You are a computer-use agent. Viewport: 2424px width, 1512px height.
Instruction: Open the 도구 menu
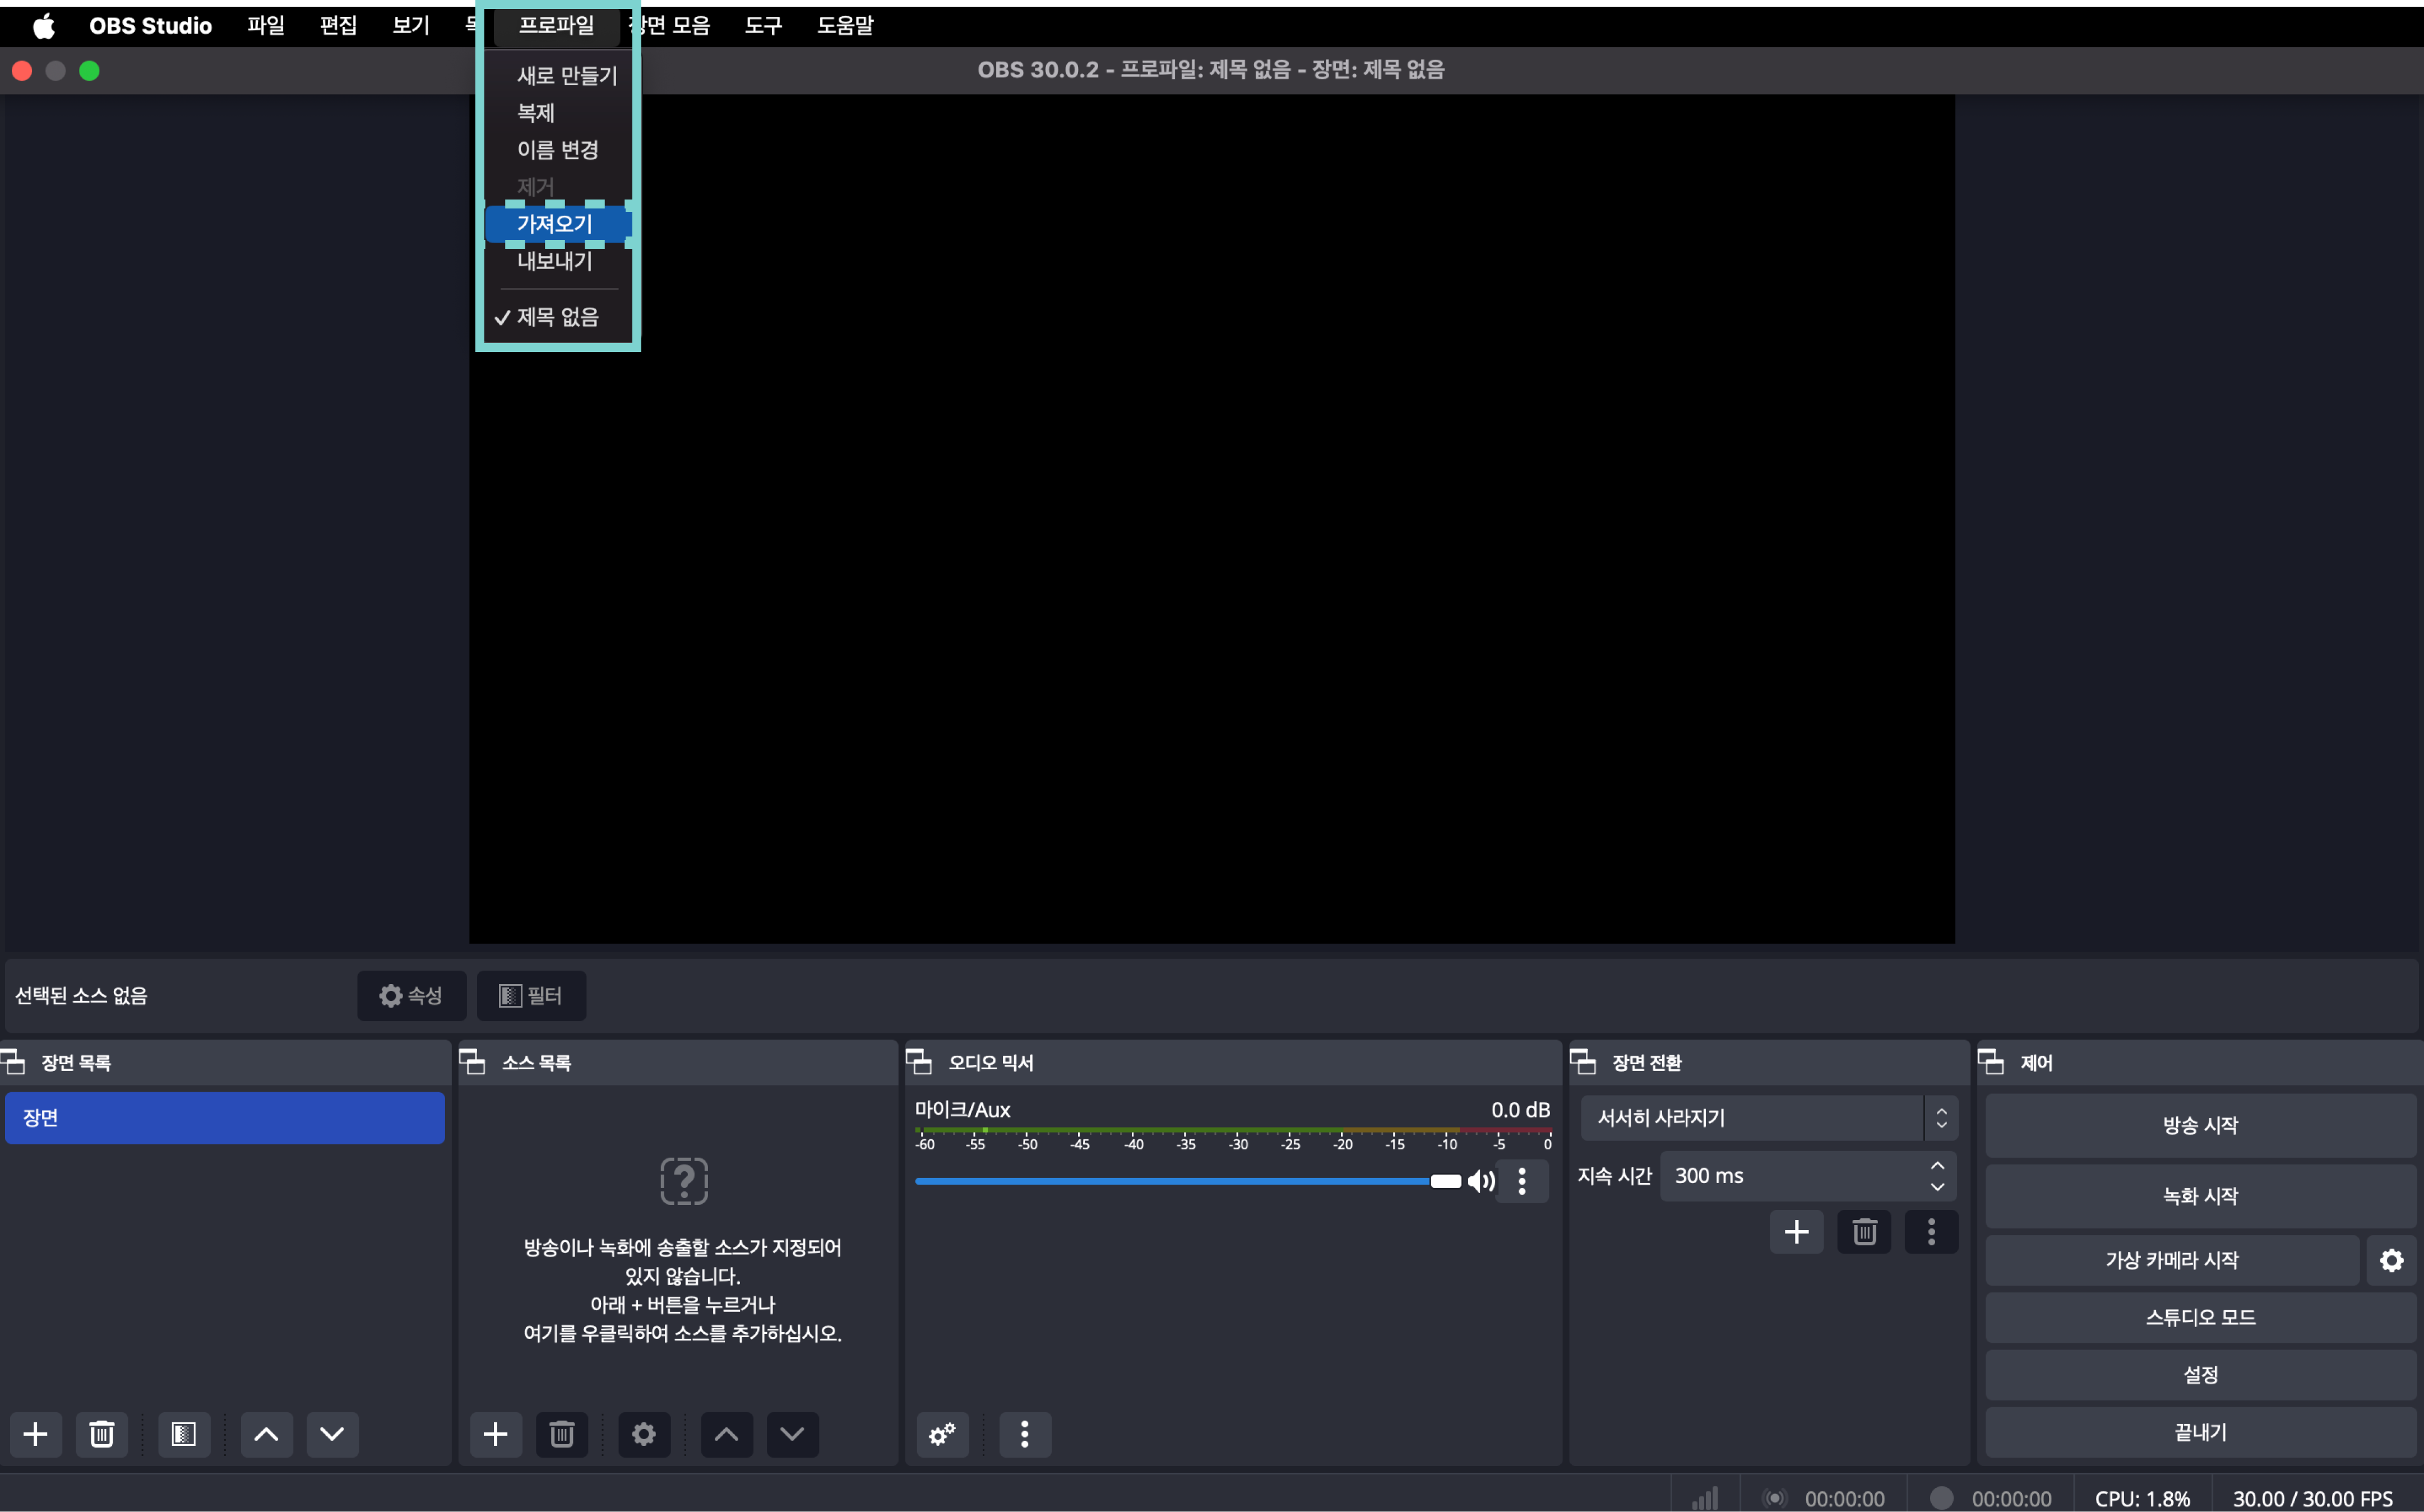pyautogui.click(x=763, y=25)
